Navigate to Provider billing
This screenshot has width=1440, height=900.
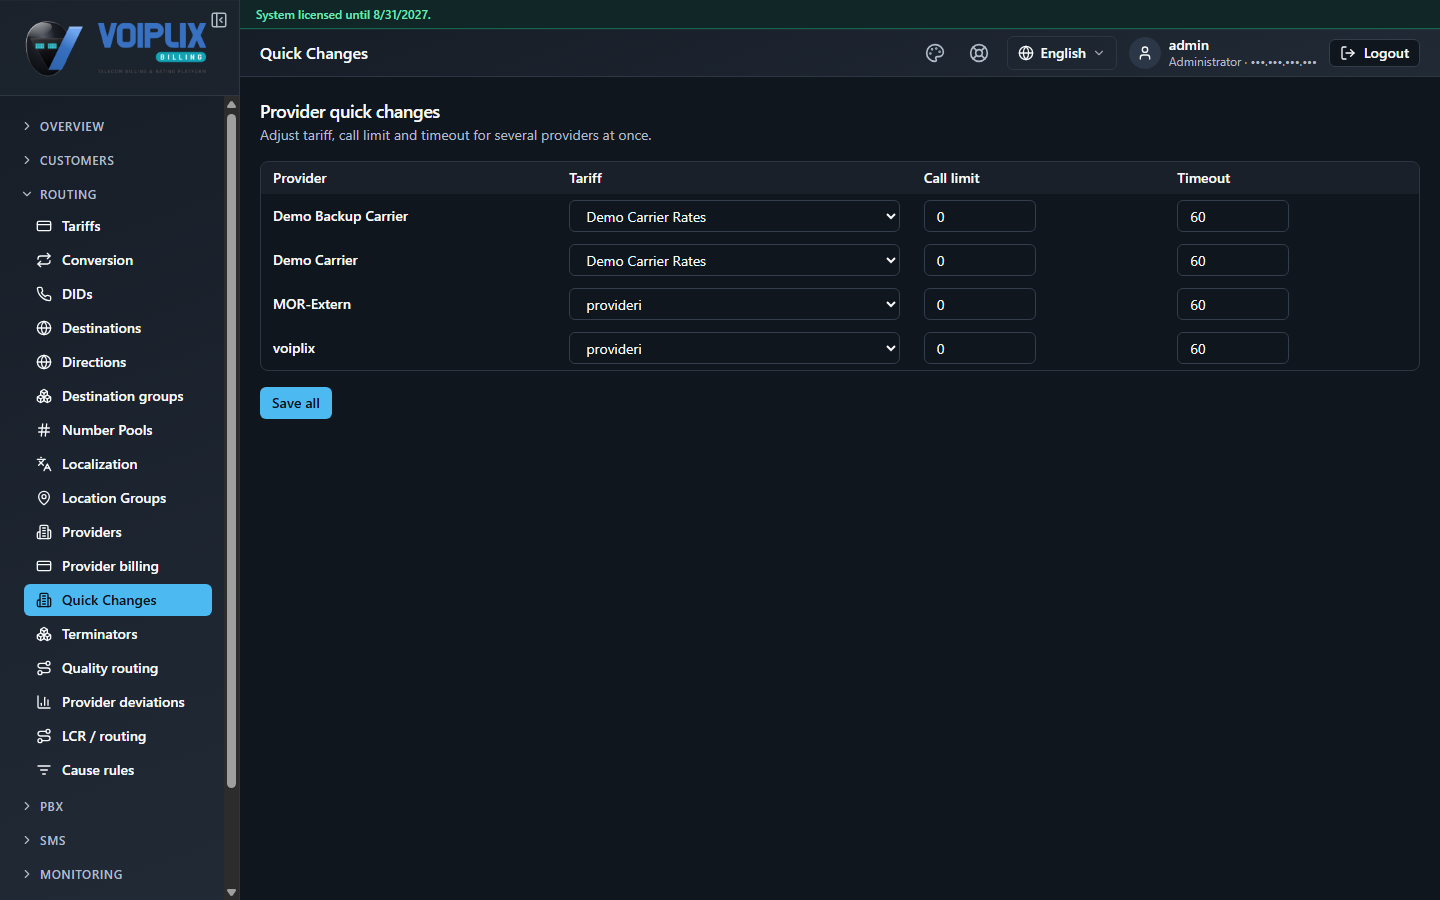click(x=118, y=566)
